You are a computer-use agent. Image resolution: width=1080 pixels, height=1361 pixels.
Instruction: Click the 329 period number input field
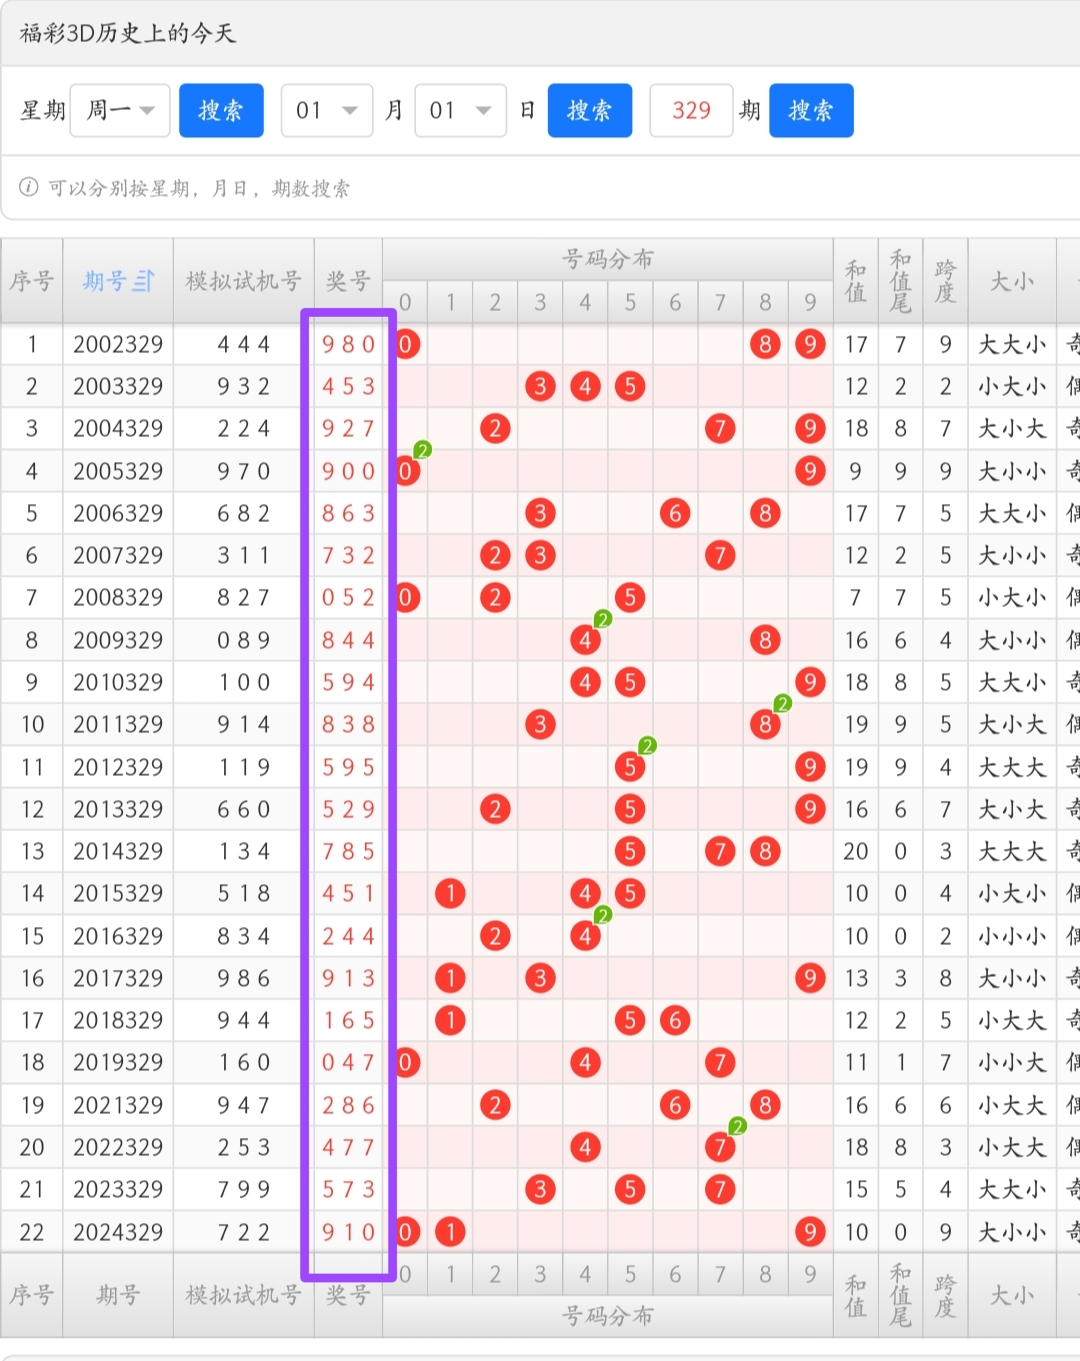coord(691,110)
